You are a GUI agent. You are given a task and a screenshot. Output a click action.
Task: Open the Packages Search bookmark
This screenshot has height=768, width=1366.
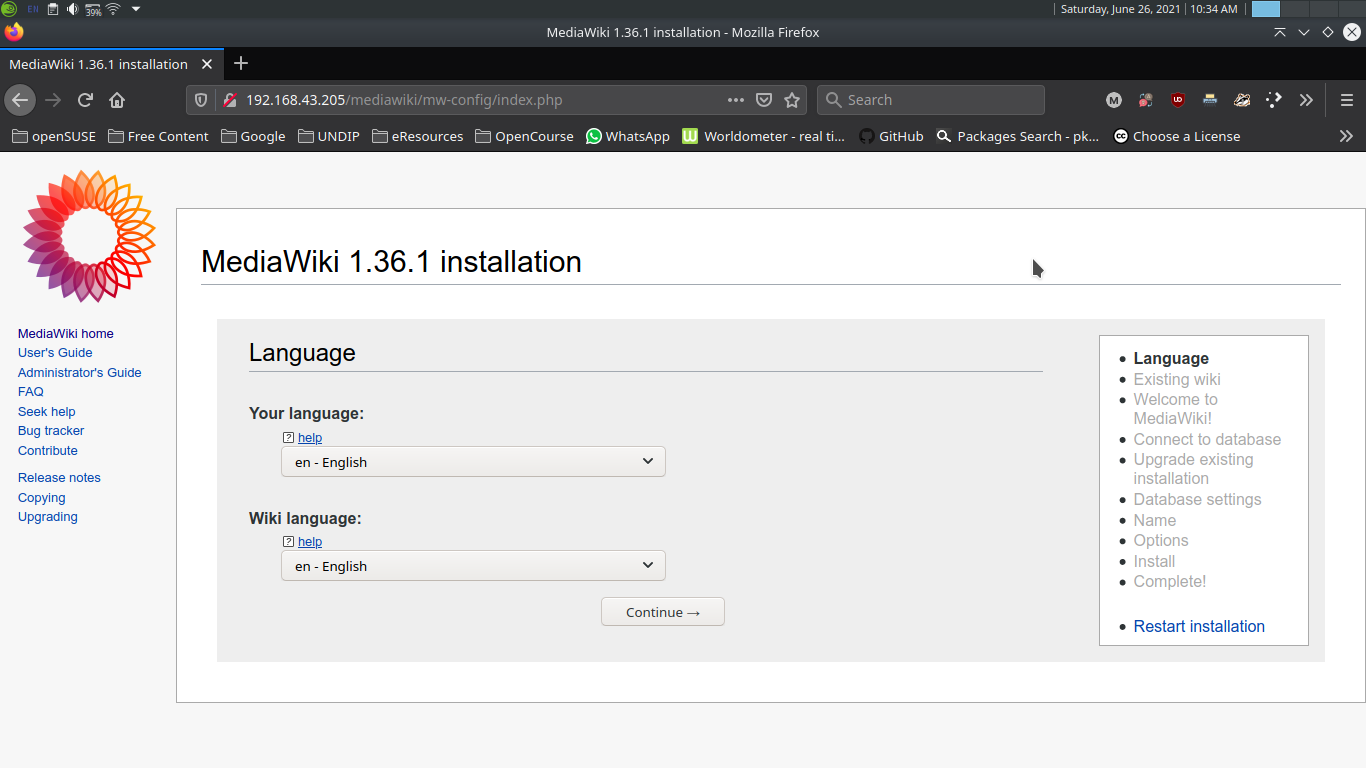(1017, 136)
